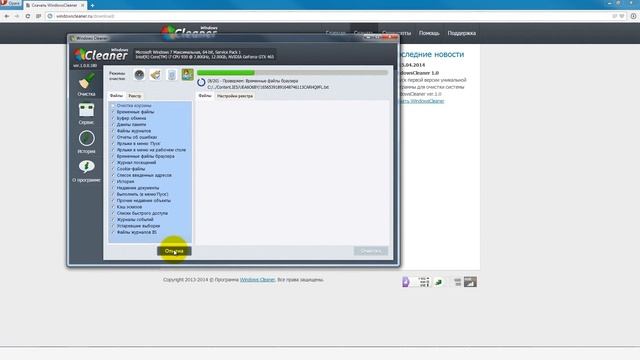Screen dimensions: 640x360
Task: Click the browser forward arrow
Action: click(x=17, y=16)
